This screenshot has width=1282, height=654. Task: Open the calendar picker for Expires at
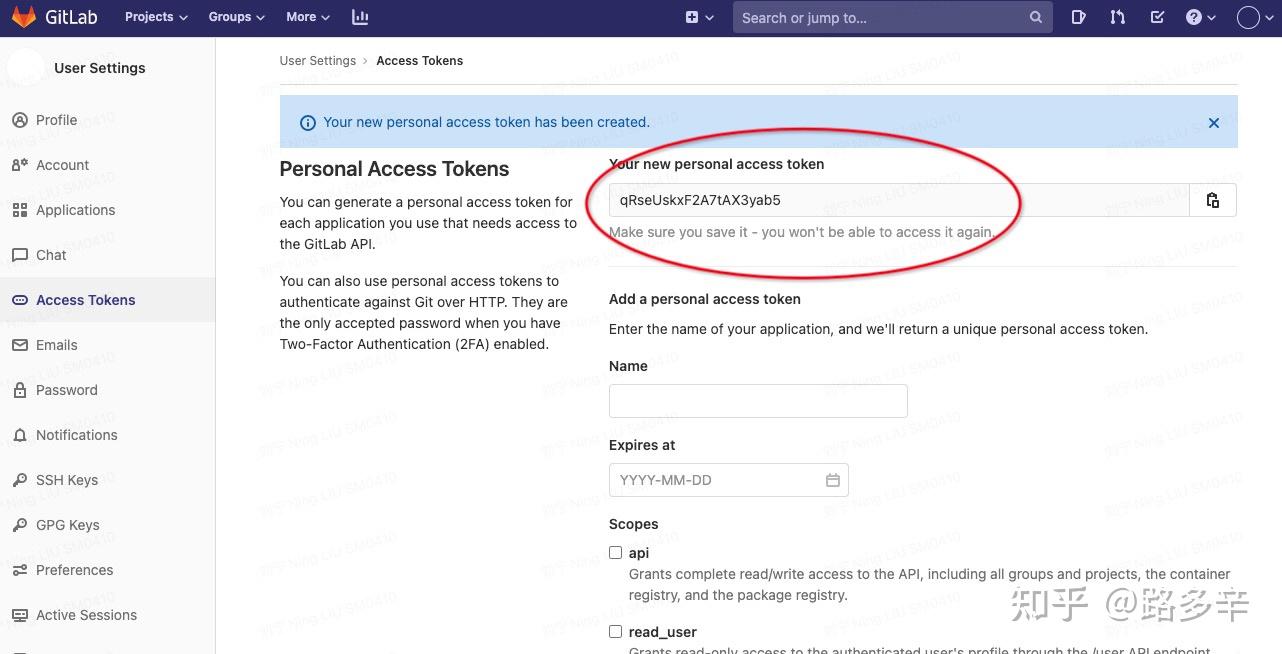[x=833, y=480]
